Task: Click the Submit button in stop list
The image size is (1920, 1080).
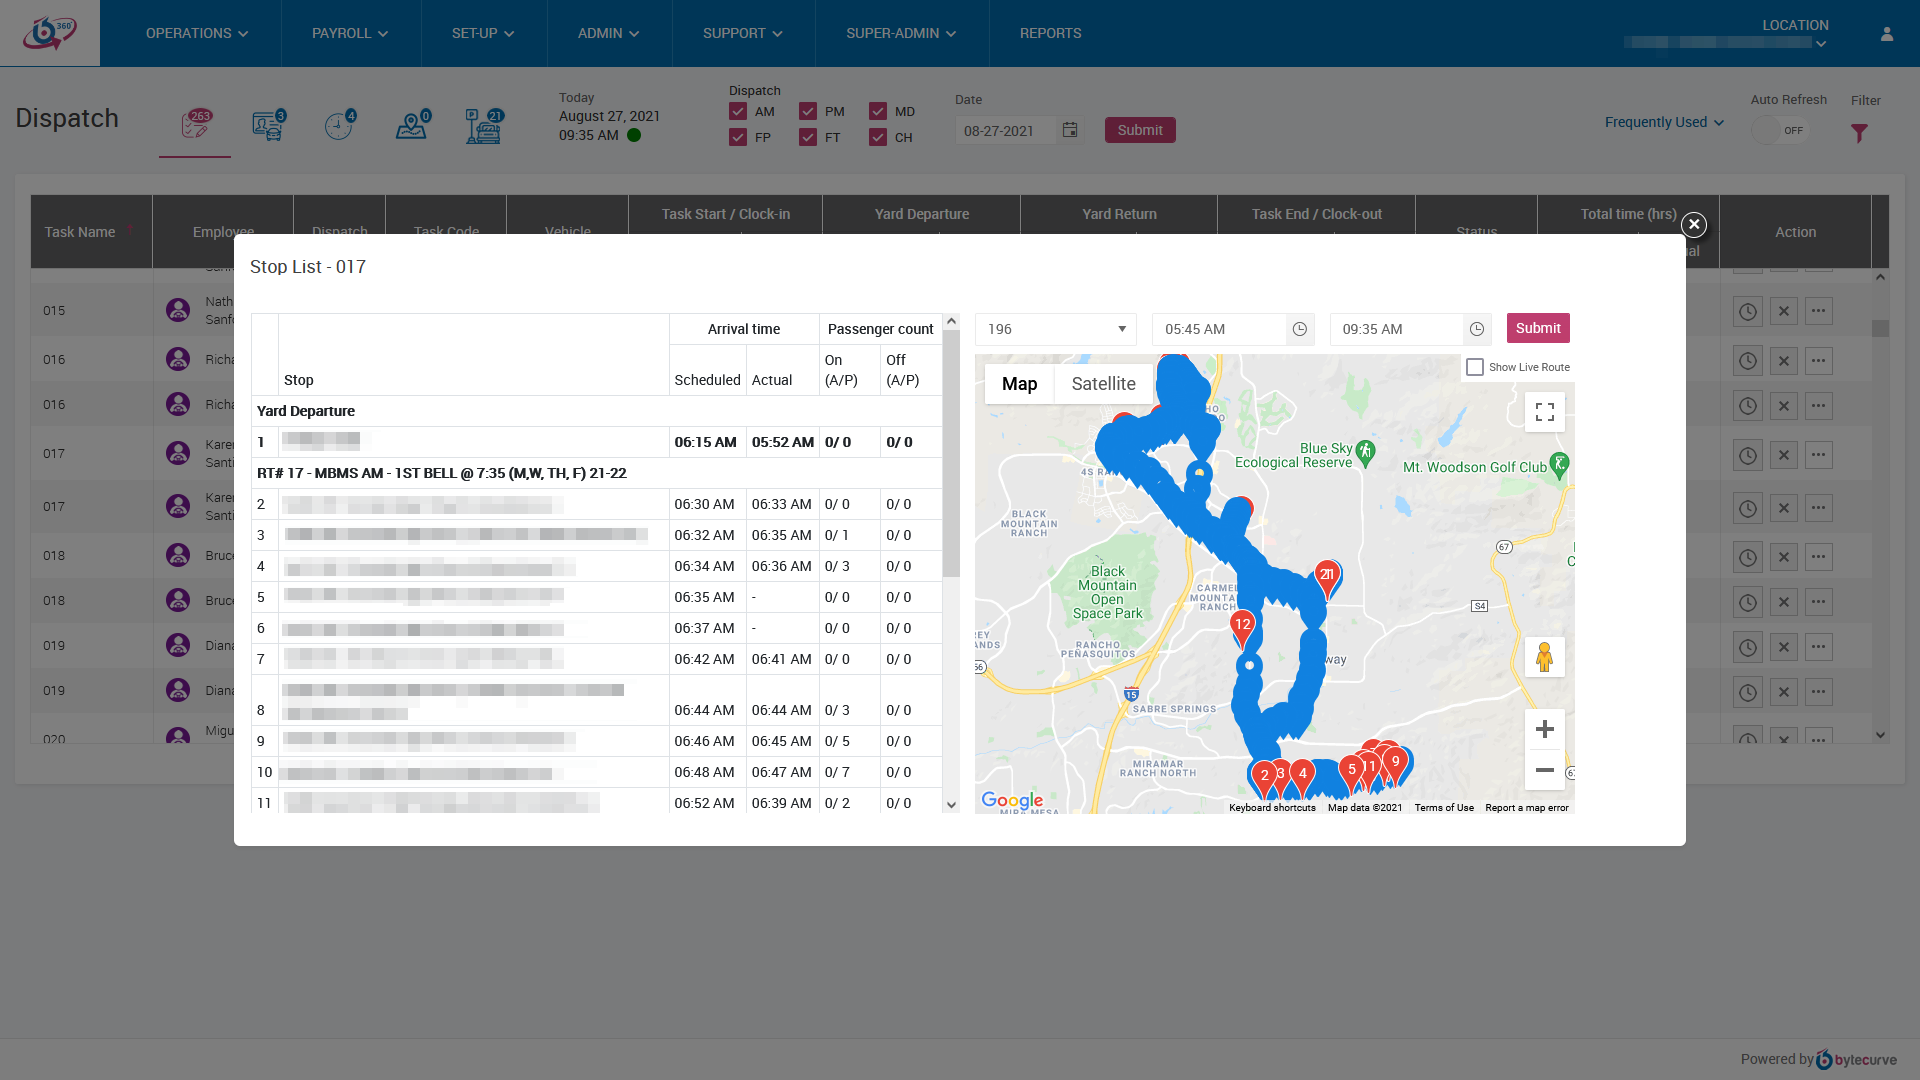Action: click(1537, 328)
